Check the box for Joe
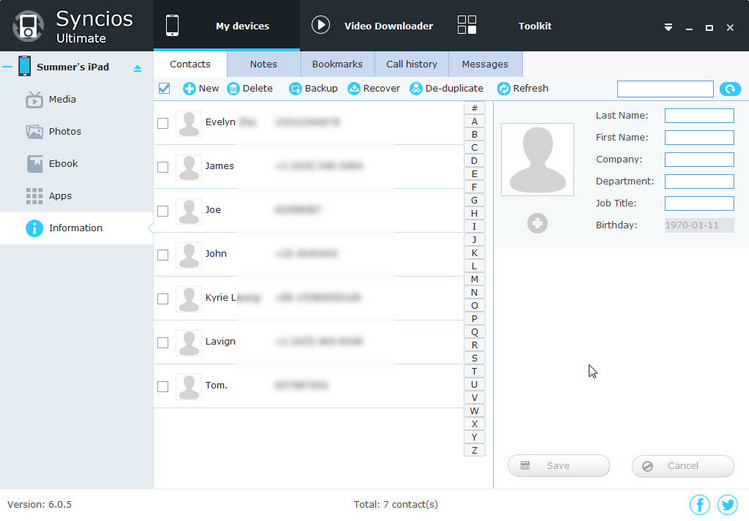 (163, 211)
